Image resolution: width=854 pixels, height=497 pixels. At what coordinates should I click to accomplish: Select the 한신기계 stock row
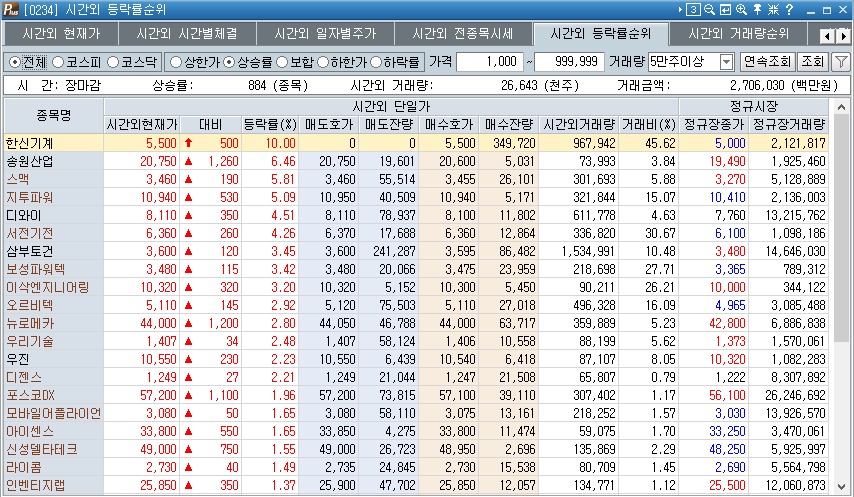[x=416, y=143]
